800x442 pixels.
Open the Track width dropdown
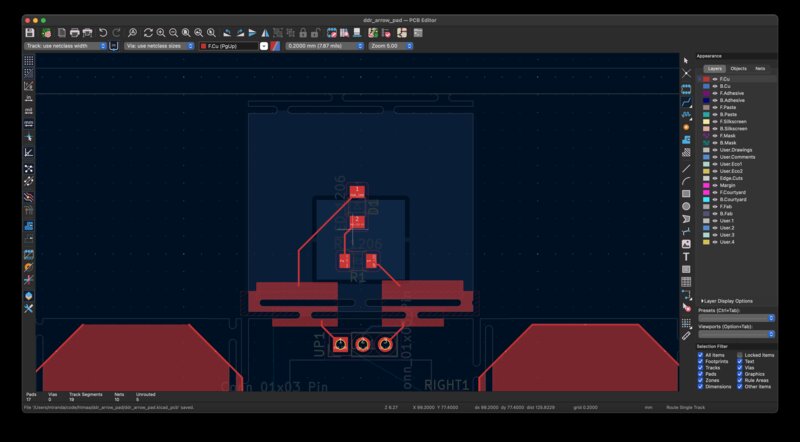click(x=65, y=46)
